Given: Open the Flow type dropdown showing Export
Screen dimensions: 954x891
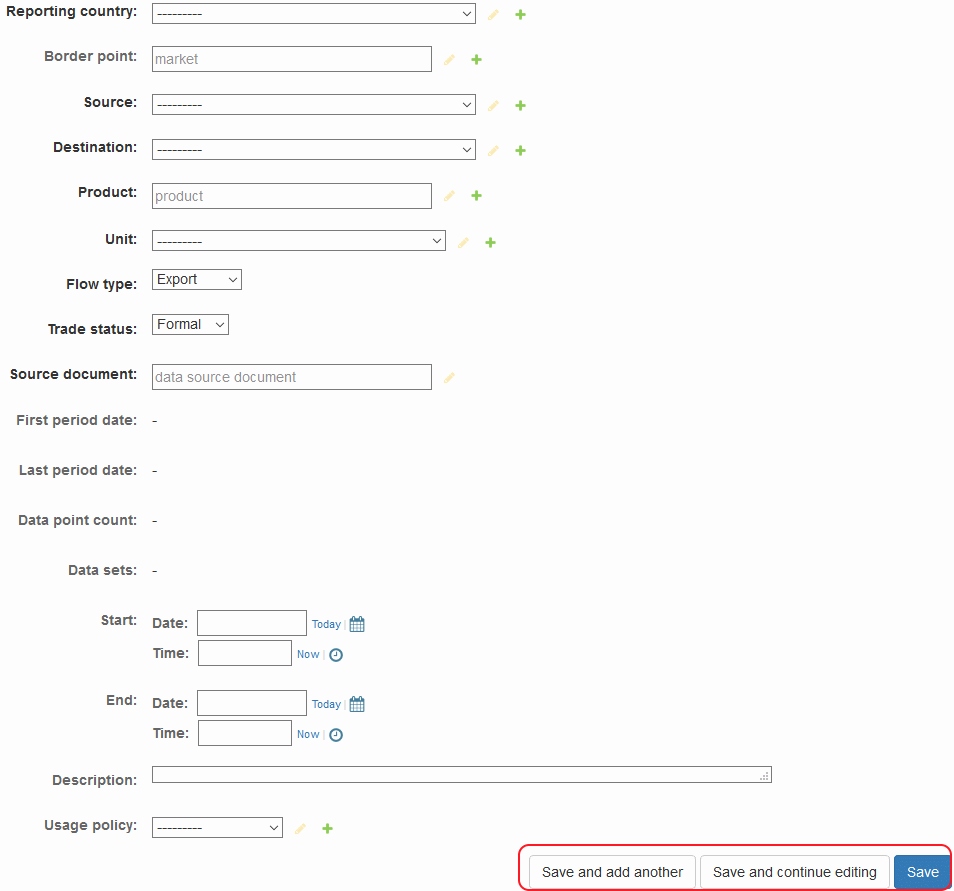Looking at the screenshot, I should point(197,279).
